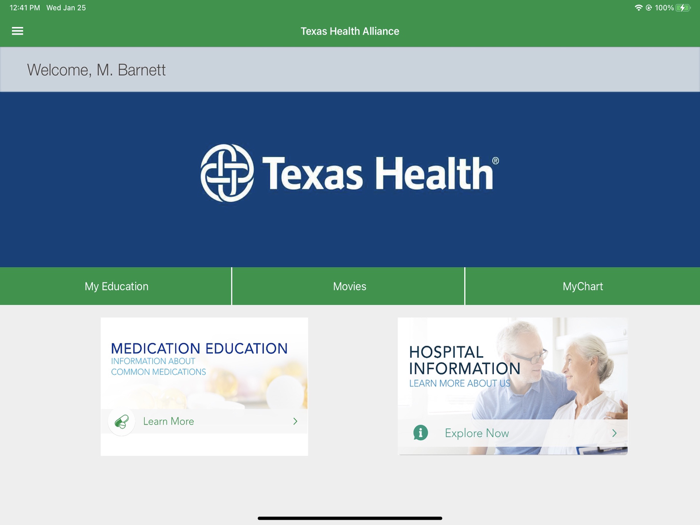Screen dimensions: 700x525
Task: Click the Learn More link
Action: coord(168,421)
